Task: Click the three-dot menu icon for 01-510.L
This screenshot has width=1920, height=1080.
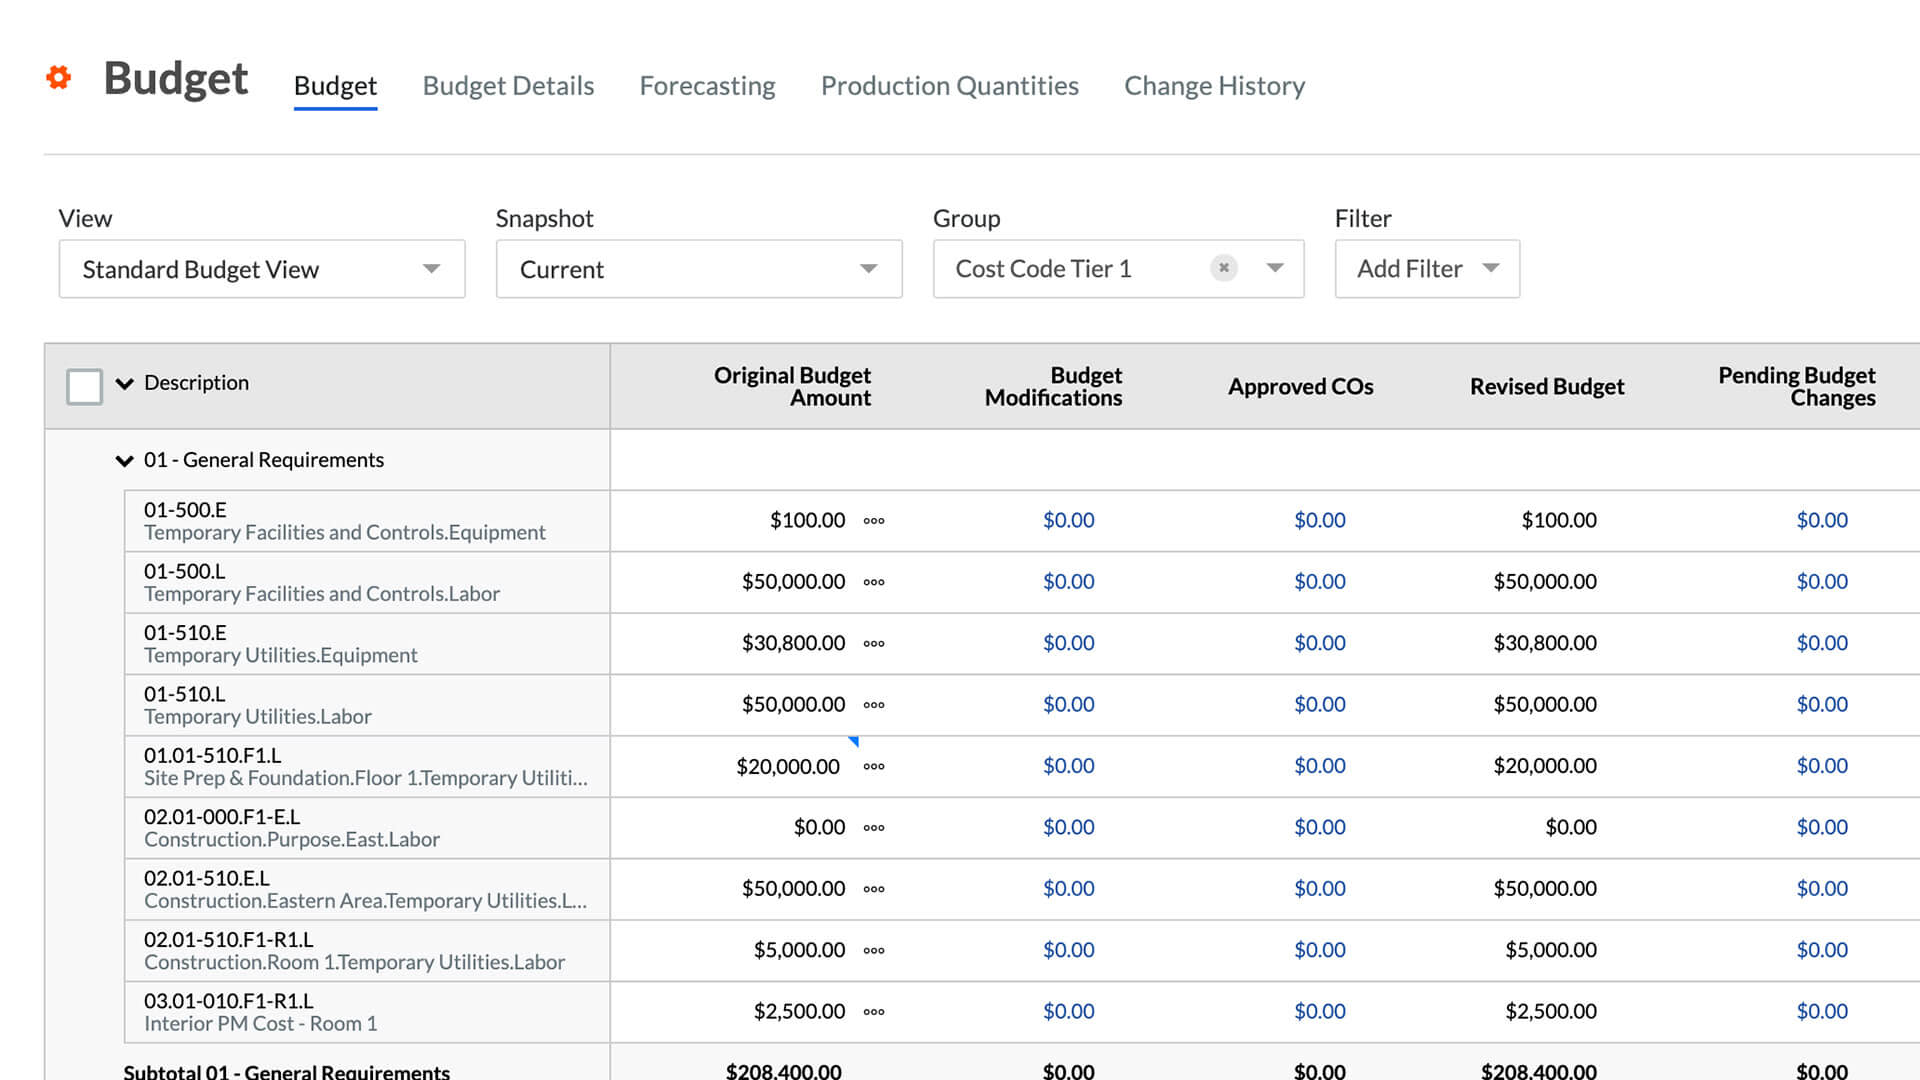Action: point(873,704)
